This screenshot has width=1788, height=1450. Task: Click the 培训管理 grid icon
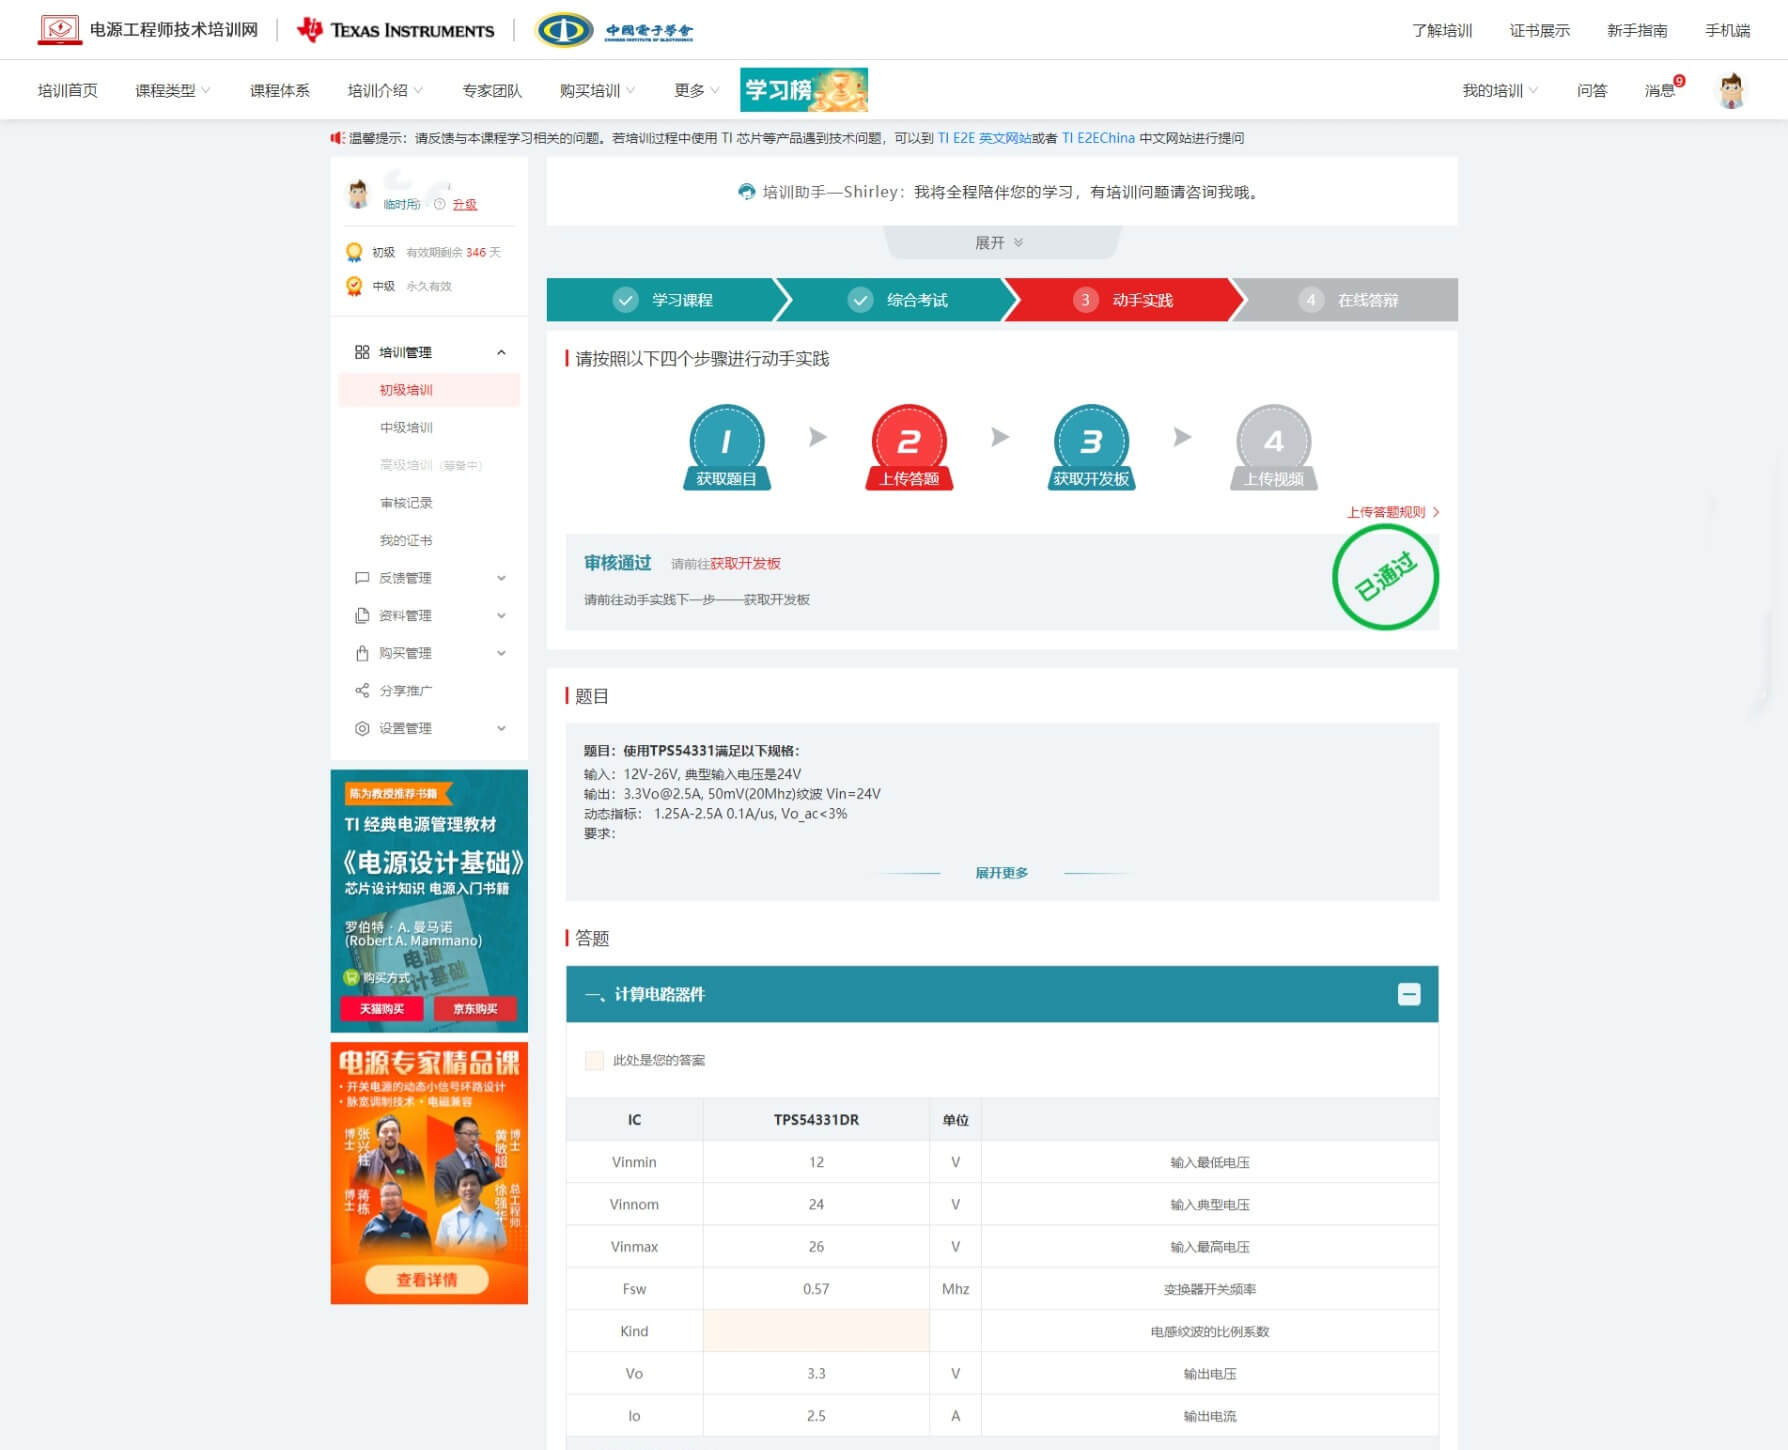(362, 352)
